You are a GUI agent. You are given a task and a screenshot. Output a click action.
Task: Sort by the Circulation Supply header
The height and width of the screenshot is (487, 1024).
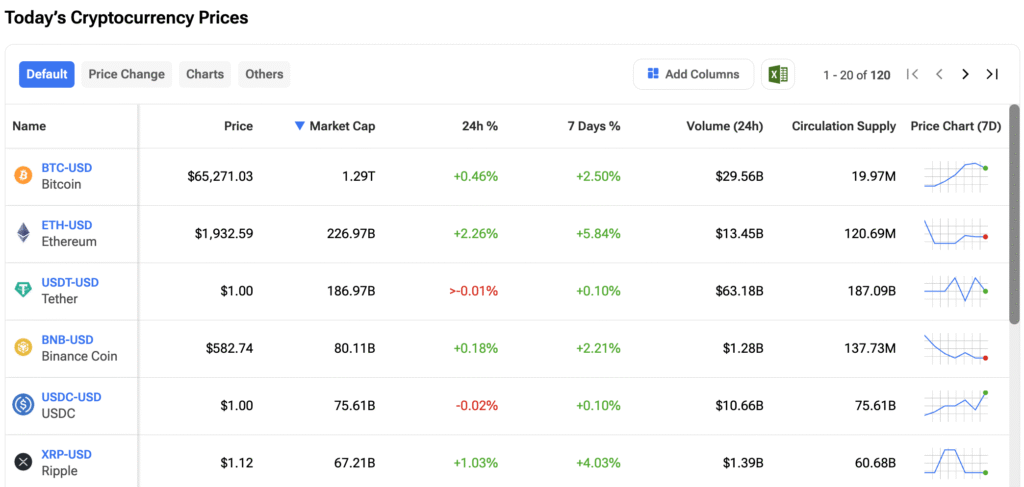(844, 127)
